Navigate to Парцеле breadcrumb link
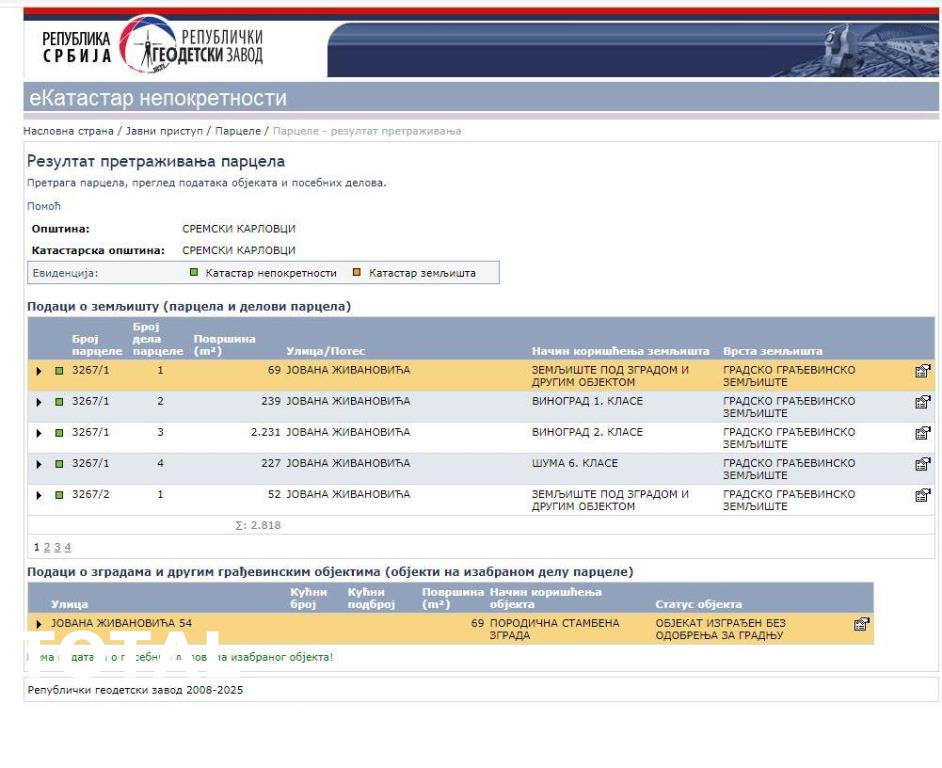 pos(238,131)
